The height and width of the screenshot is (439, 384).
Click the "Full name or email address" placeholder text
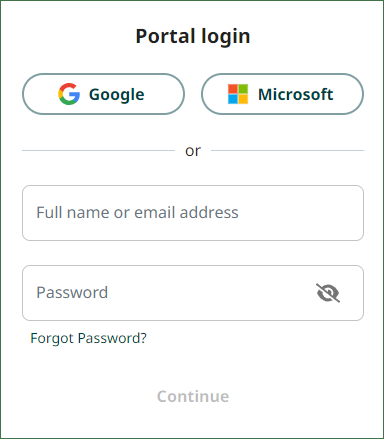point(137,213)
